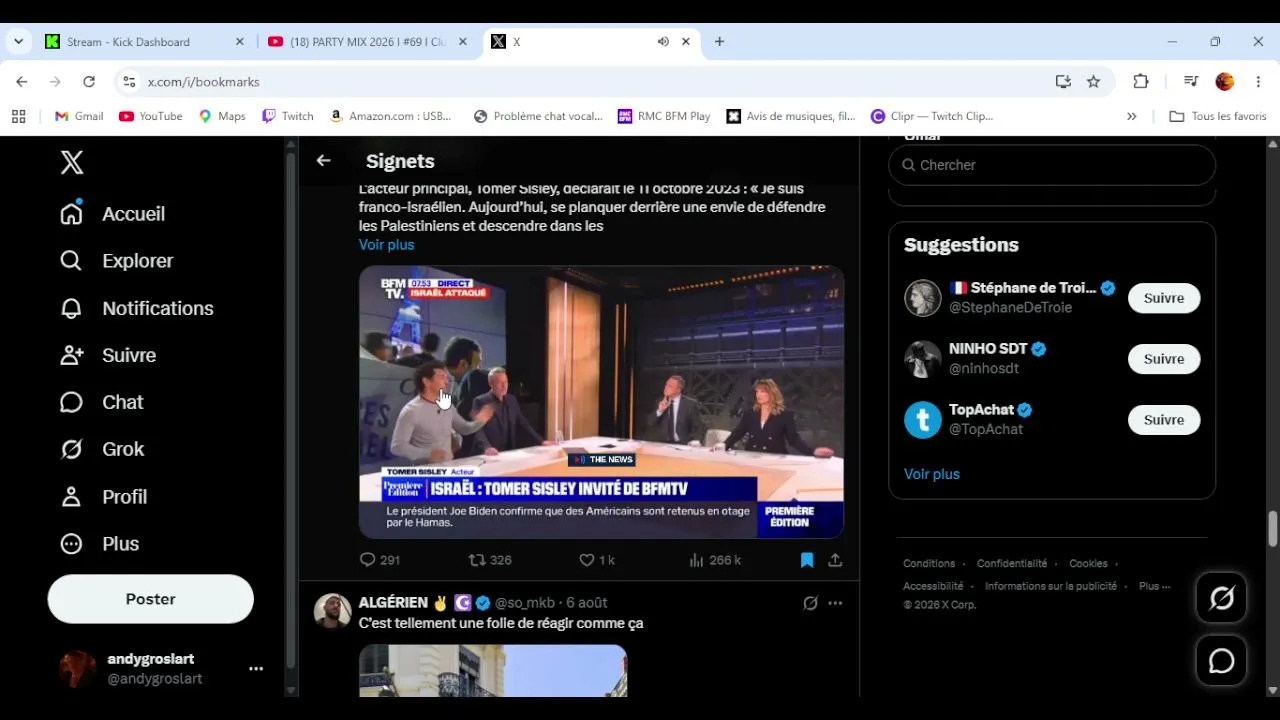Click the address bar URL
Screen dimensions: 1280x720
point(204,82)
